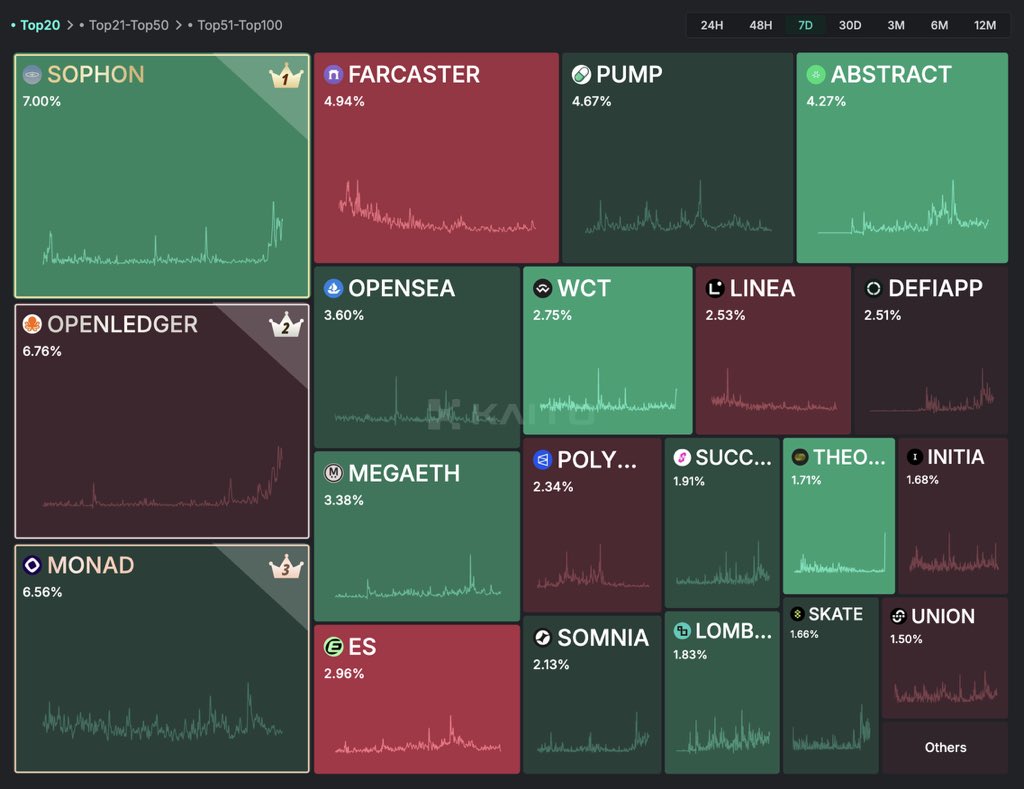Viewport: 1024px width, 789px height.
Task: Click the FARCASTER 4.94% value
Action: point(344,101)
